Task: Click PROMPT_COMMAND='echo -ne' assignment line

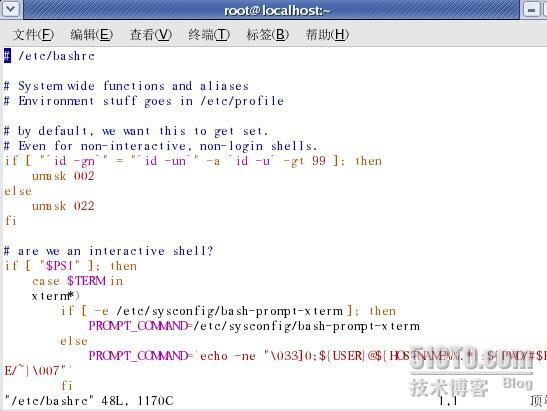Action: [317, 356]
